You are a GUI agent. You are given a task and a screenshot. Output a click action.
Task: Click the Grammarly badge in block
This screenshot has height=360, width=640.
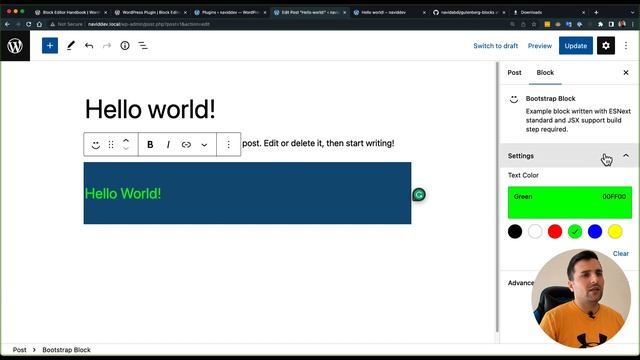419,195
